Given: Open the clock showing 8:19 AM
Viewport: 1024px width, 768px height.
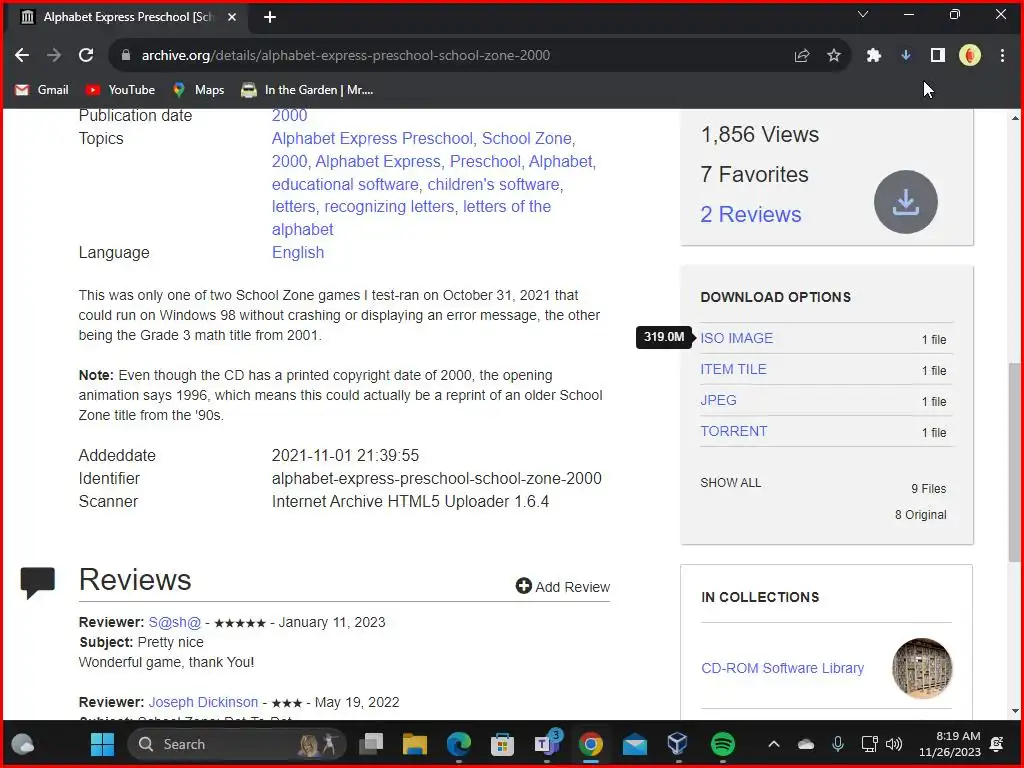Looking at the screenshot, I should coord(950,744).
